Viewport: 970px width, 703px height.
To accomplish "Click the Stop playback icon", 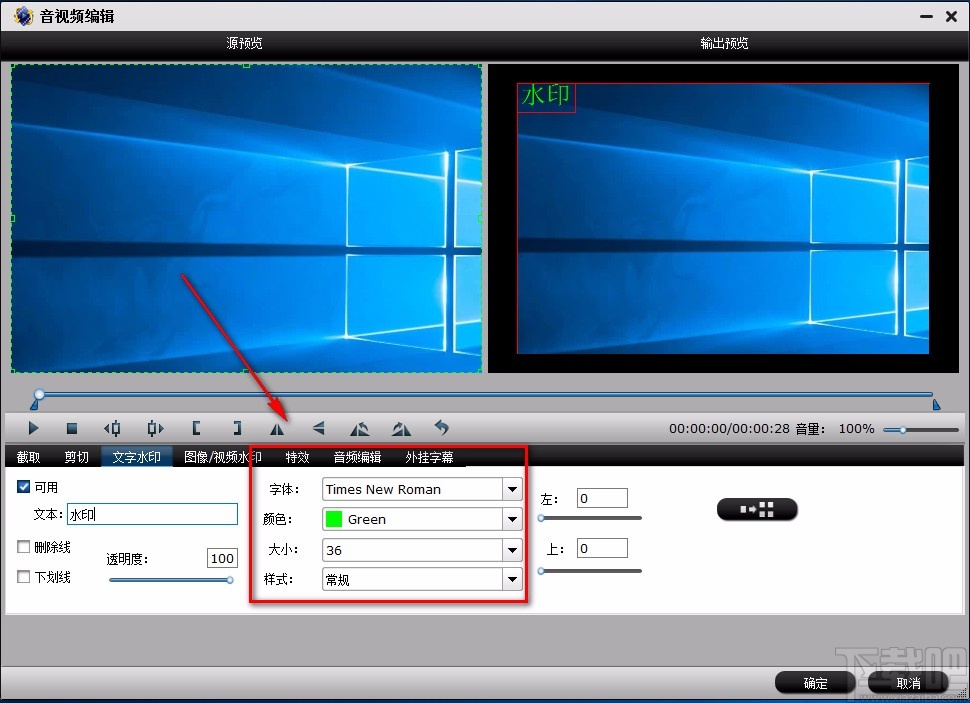I will coord(71,428).
